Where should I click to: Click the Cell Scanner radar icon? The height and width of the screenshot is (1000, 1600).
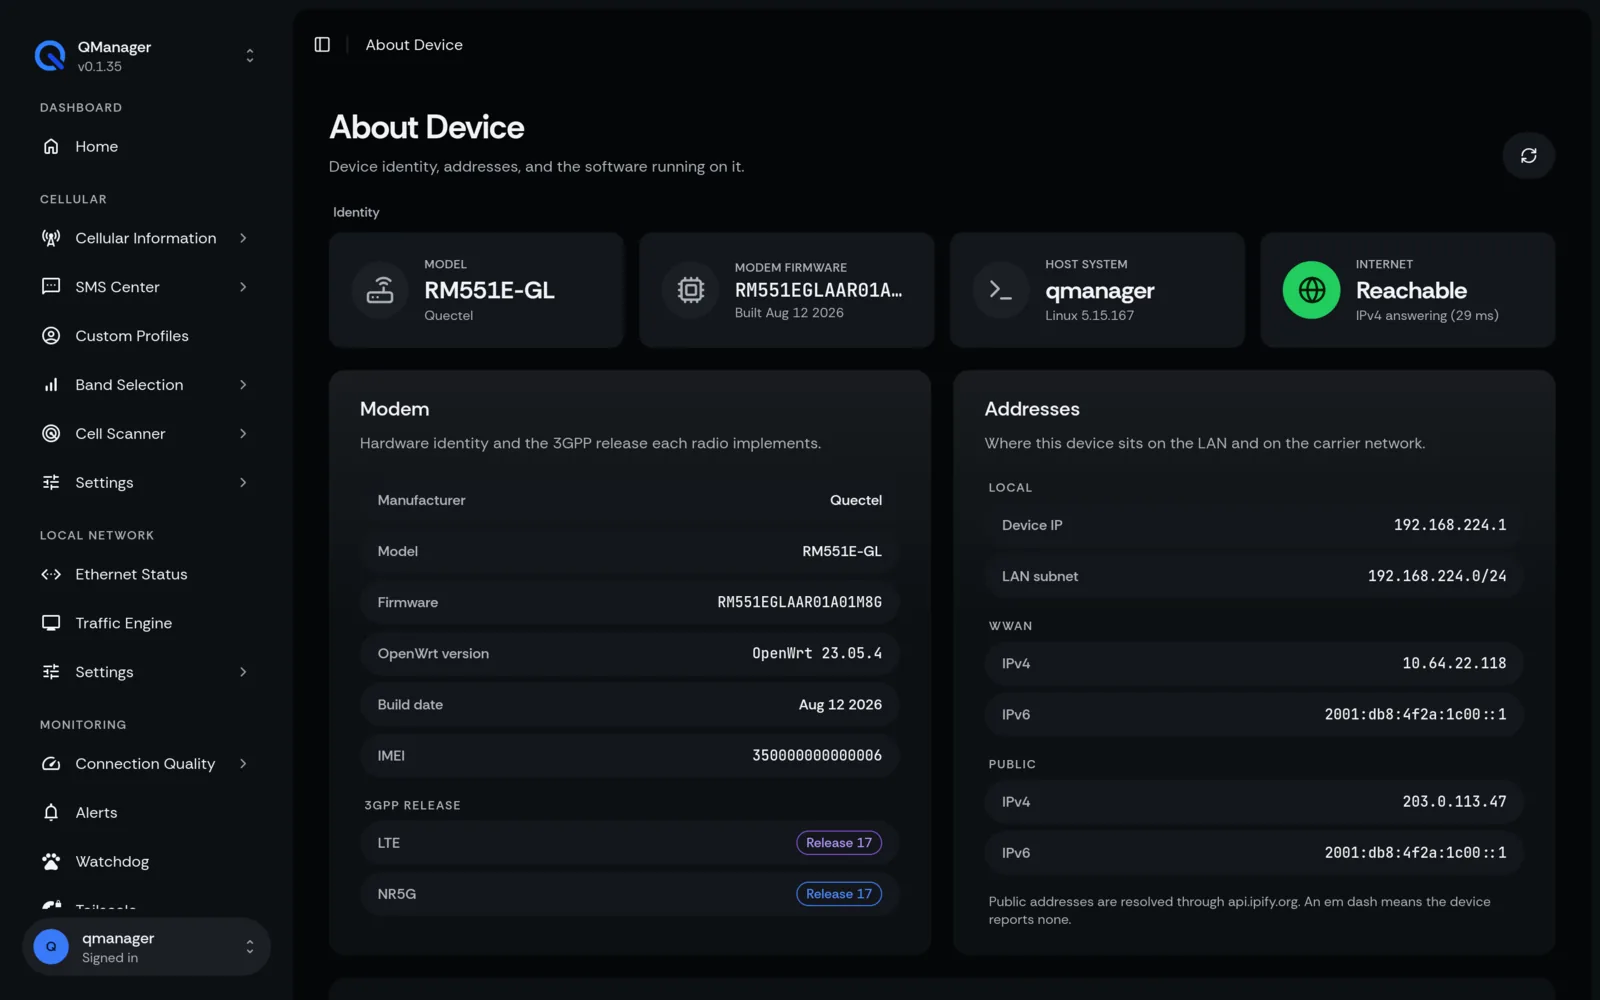tap(51, 433)
